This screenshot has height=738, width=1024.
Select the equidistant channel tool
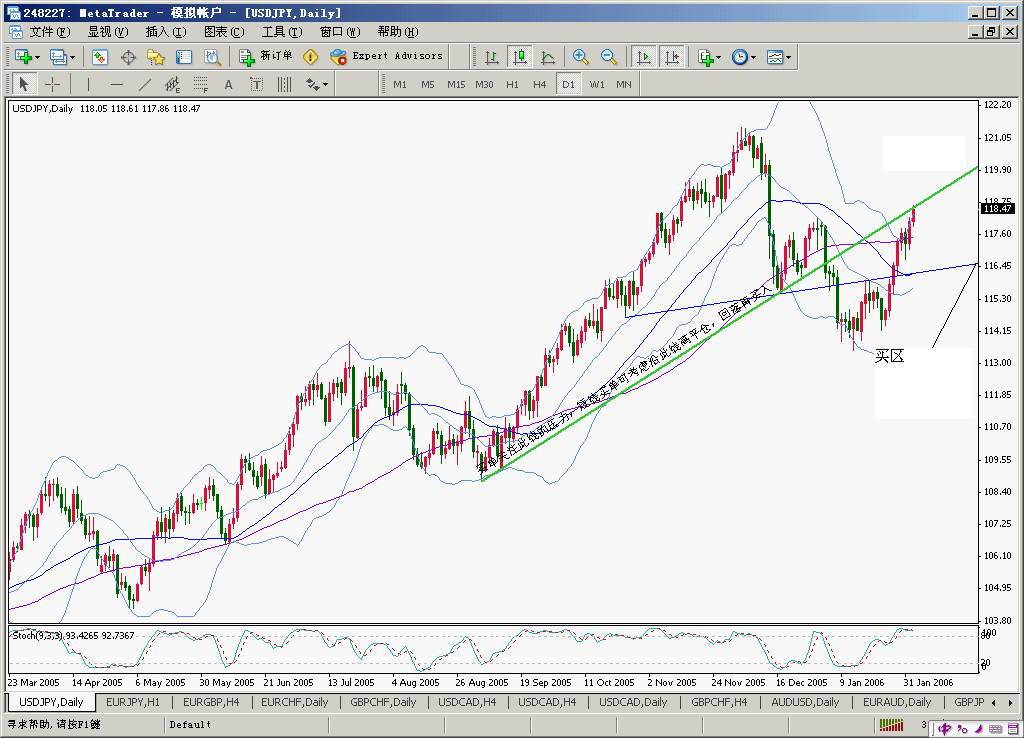coord(172,84)
